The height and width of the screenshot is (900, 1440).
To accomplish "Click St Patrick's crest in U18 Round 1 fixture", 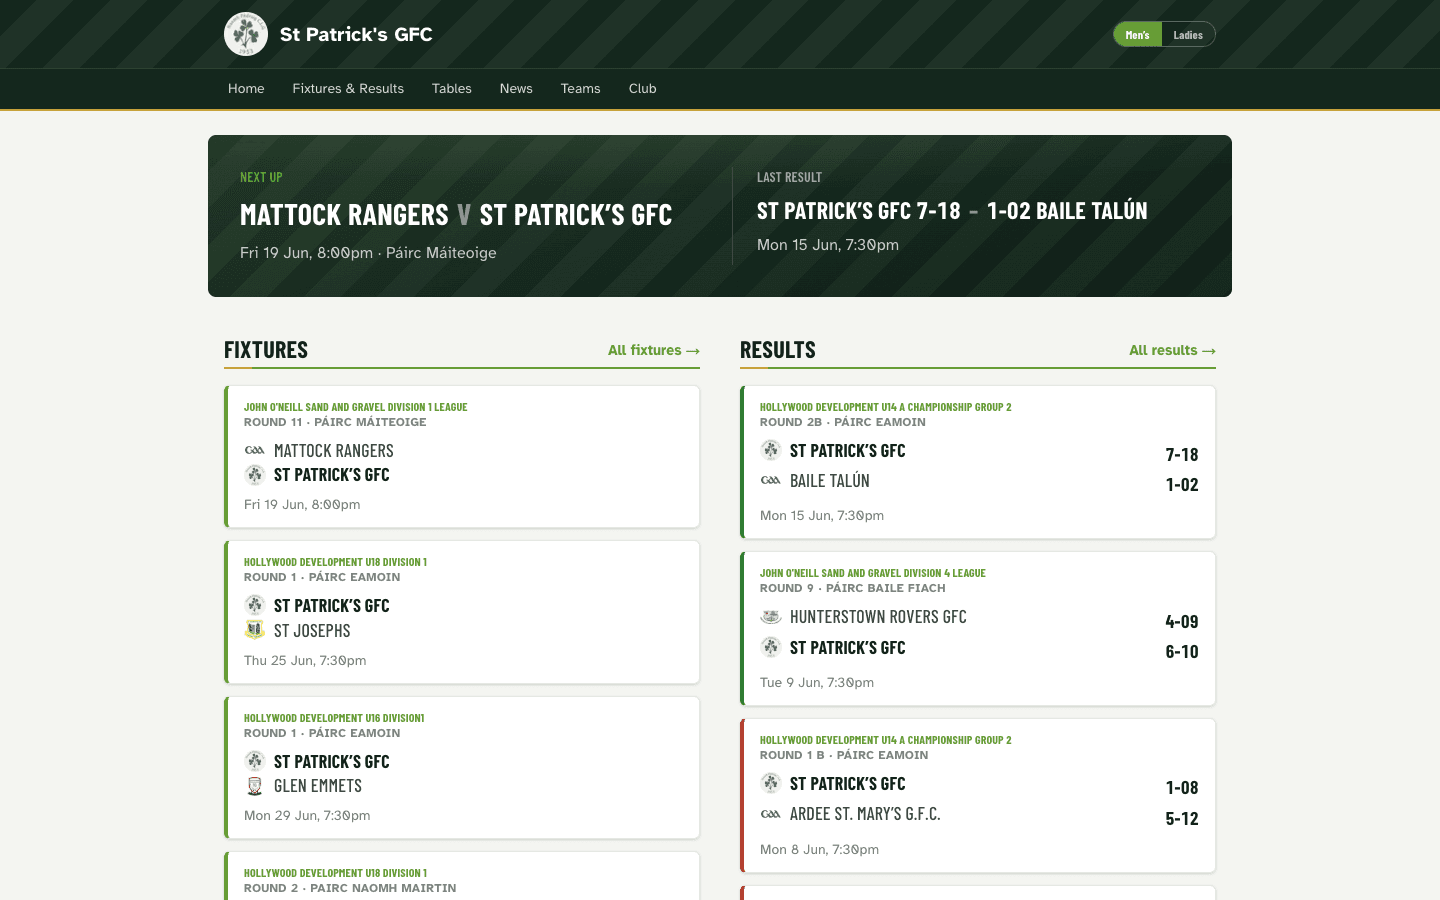I will (x=255, y=605).
